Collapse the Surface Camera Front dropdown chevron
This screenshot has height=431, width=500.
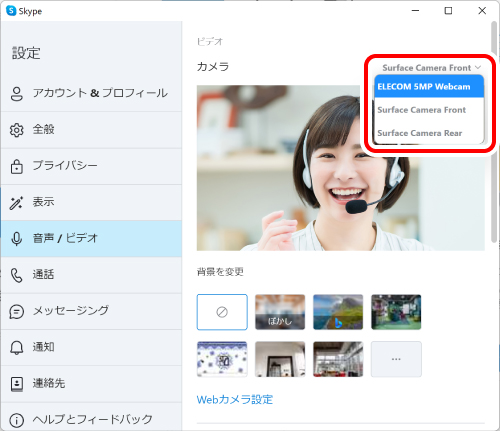[x=478, y=67]
